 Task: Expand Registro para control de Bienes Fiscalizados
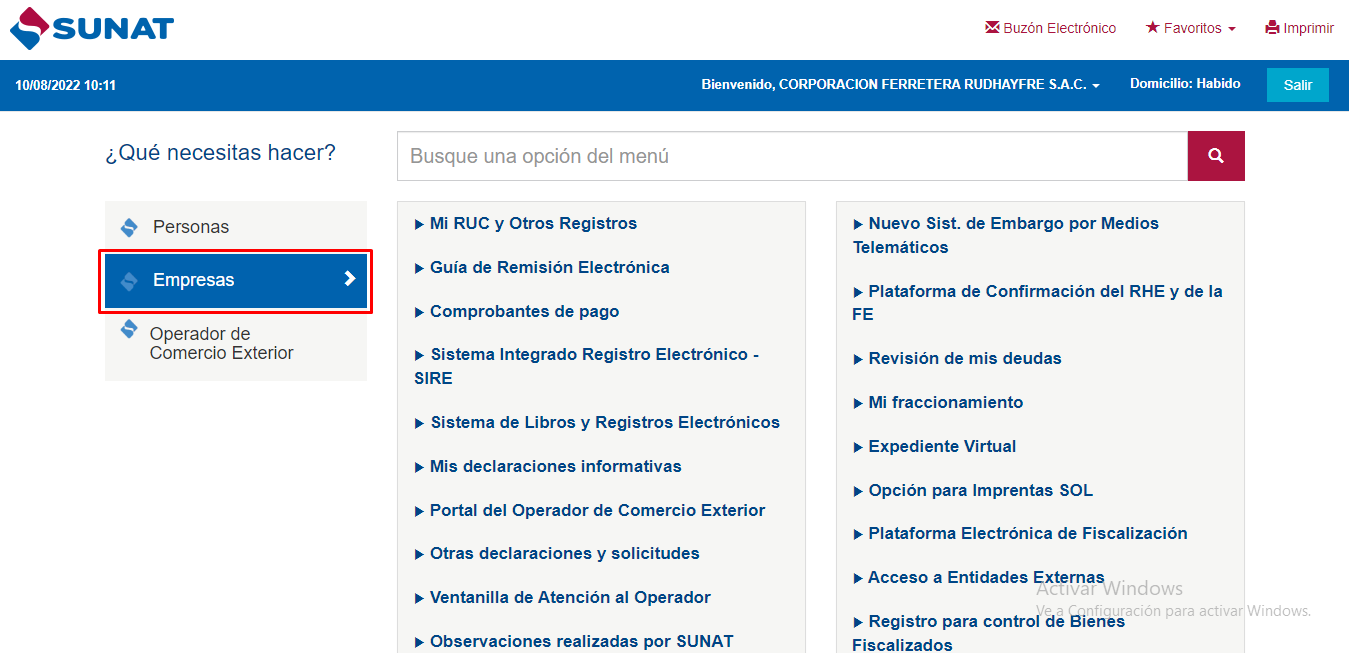(989, 633)
